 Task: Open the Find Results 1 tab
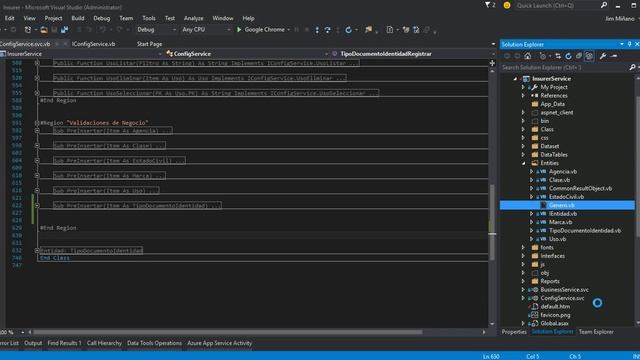point(64,343)
